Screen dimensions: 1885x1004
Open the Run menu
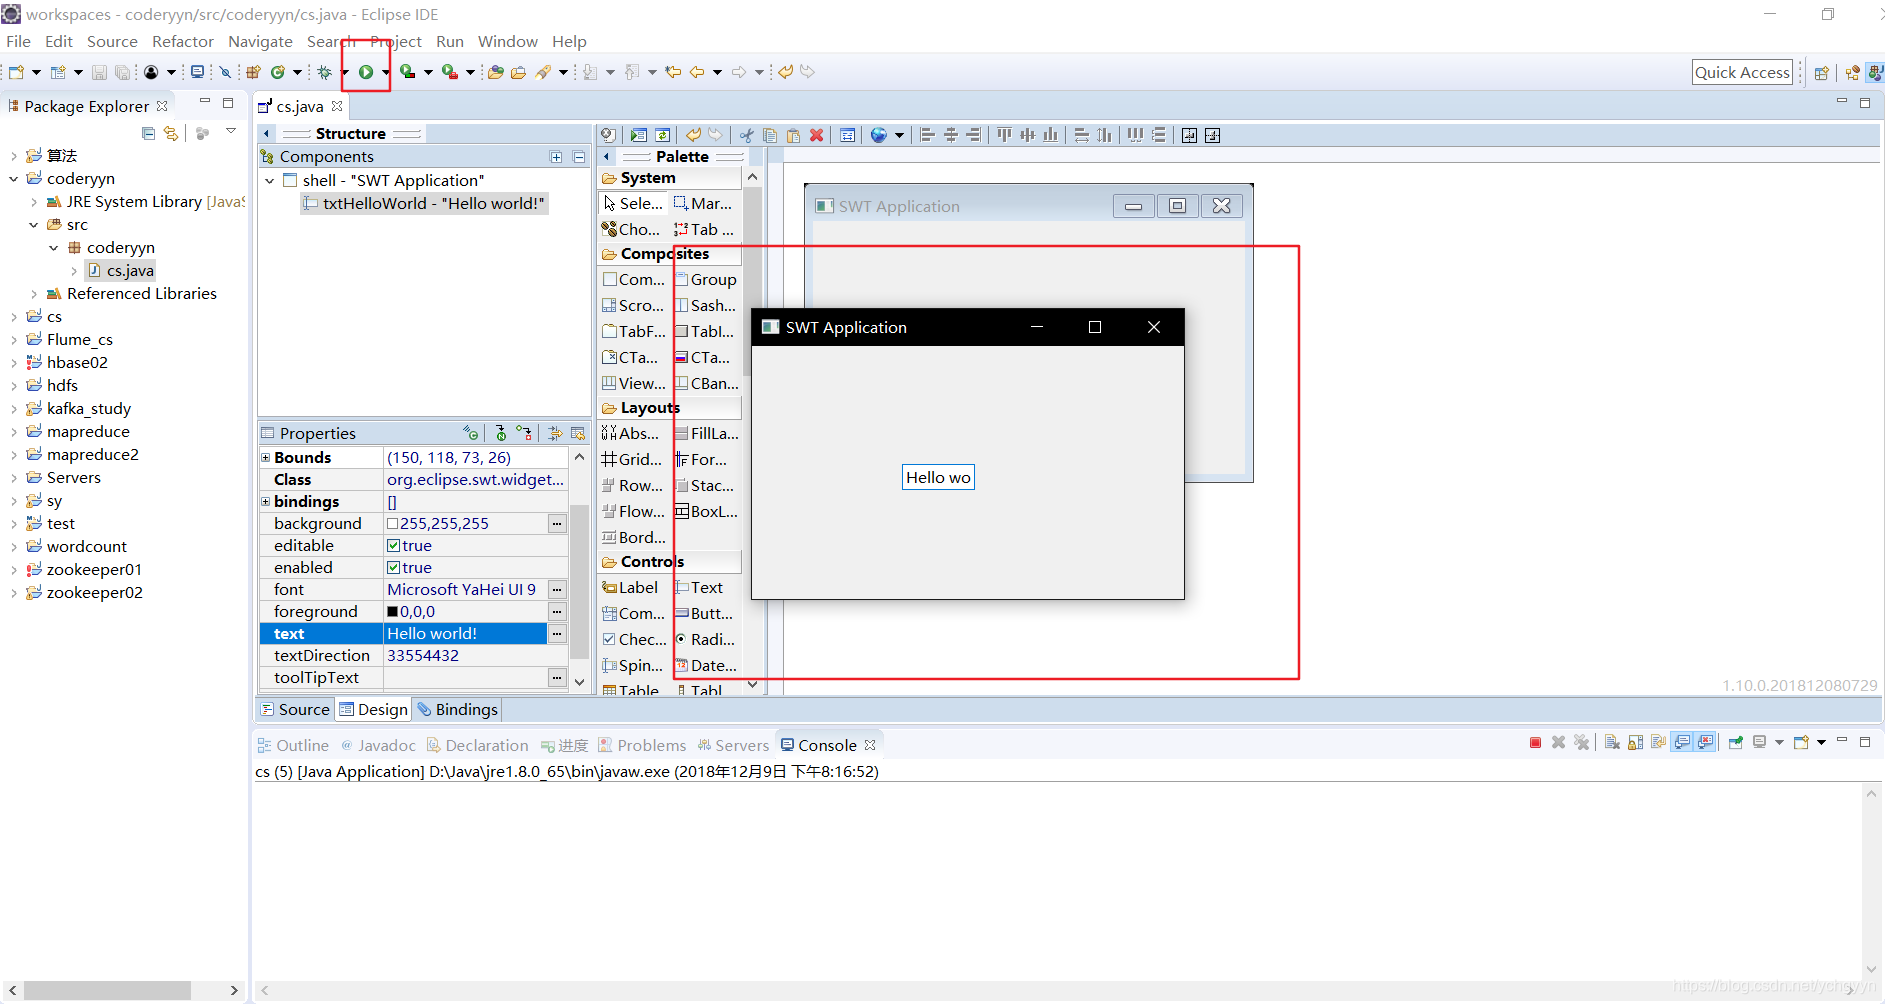click(450, 41)
